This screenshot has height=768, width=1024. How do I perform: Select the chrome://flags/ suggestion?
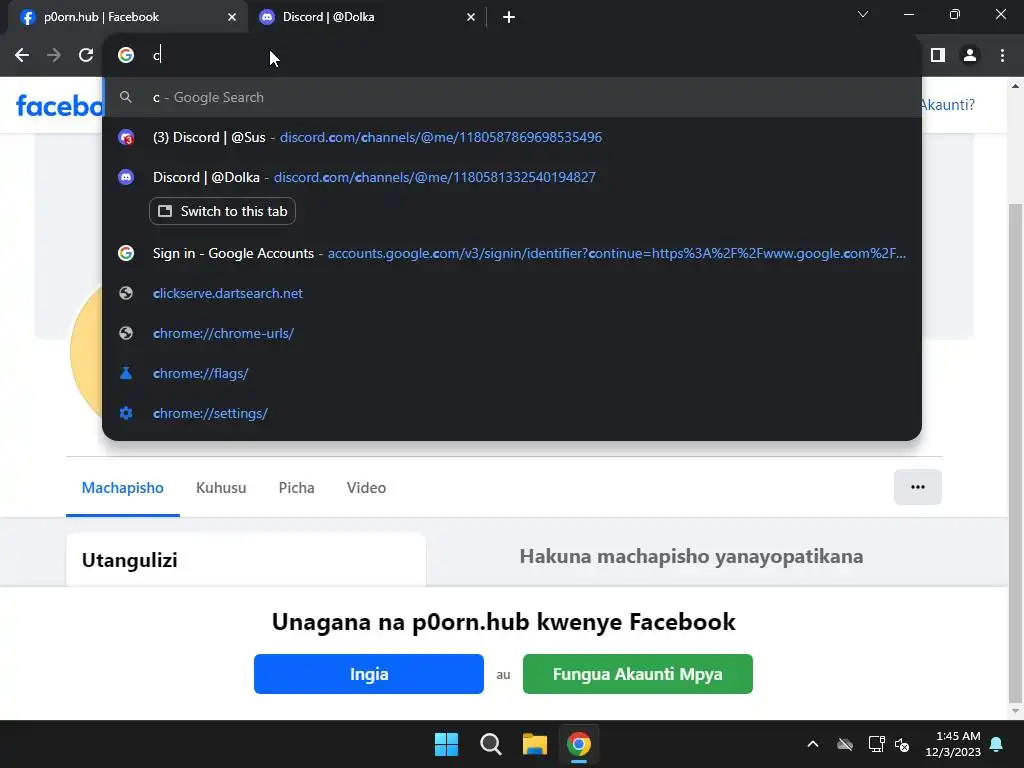(512, 374)
